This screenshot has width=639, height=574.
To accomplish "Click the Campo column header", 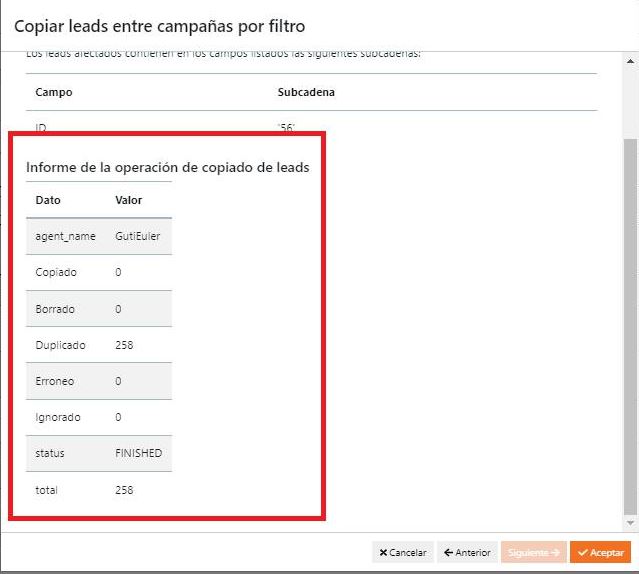I will coord(54,92).
